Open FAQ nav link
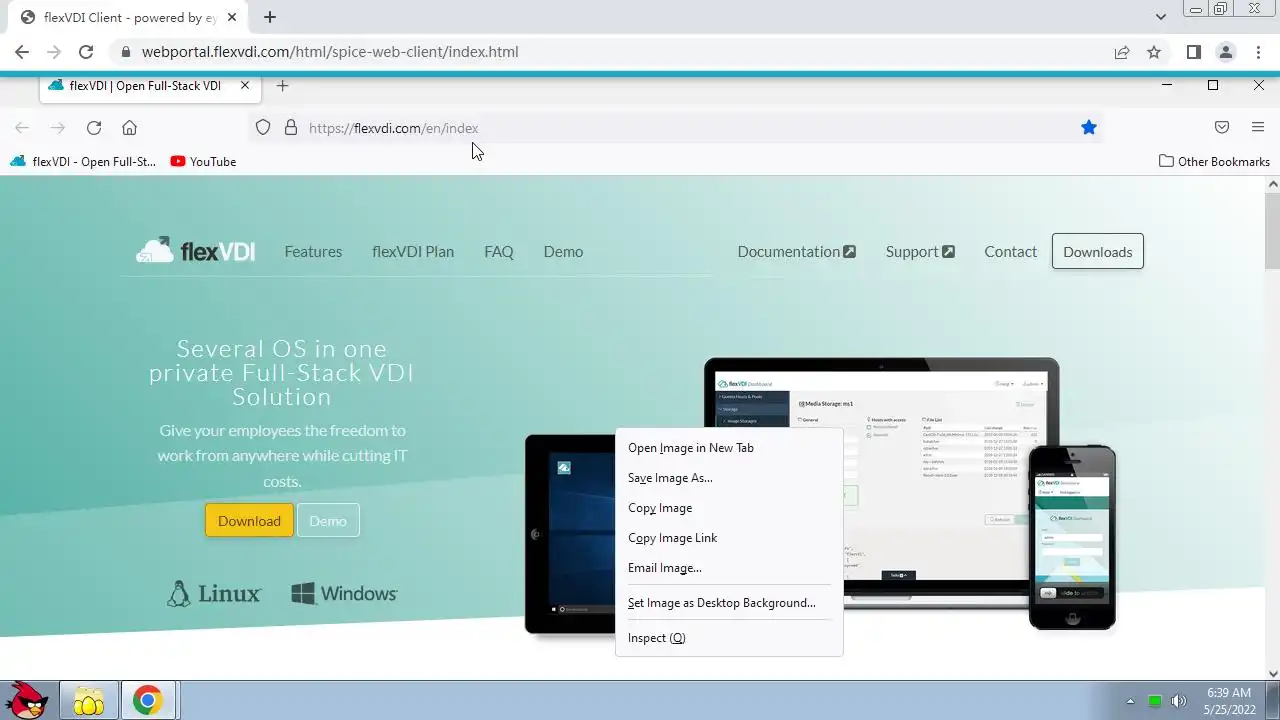1280x720 pixels. tap(499, 252)
